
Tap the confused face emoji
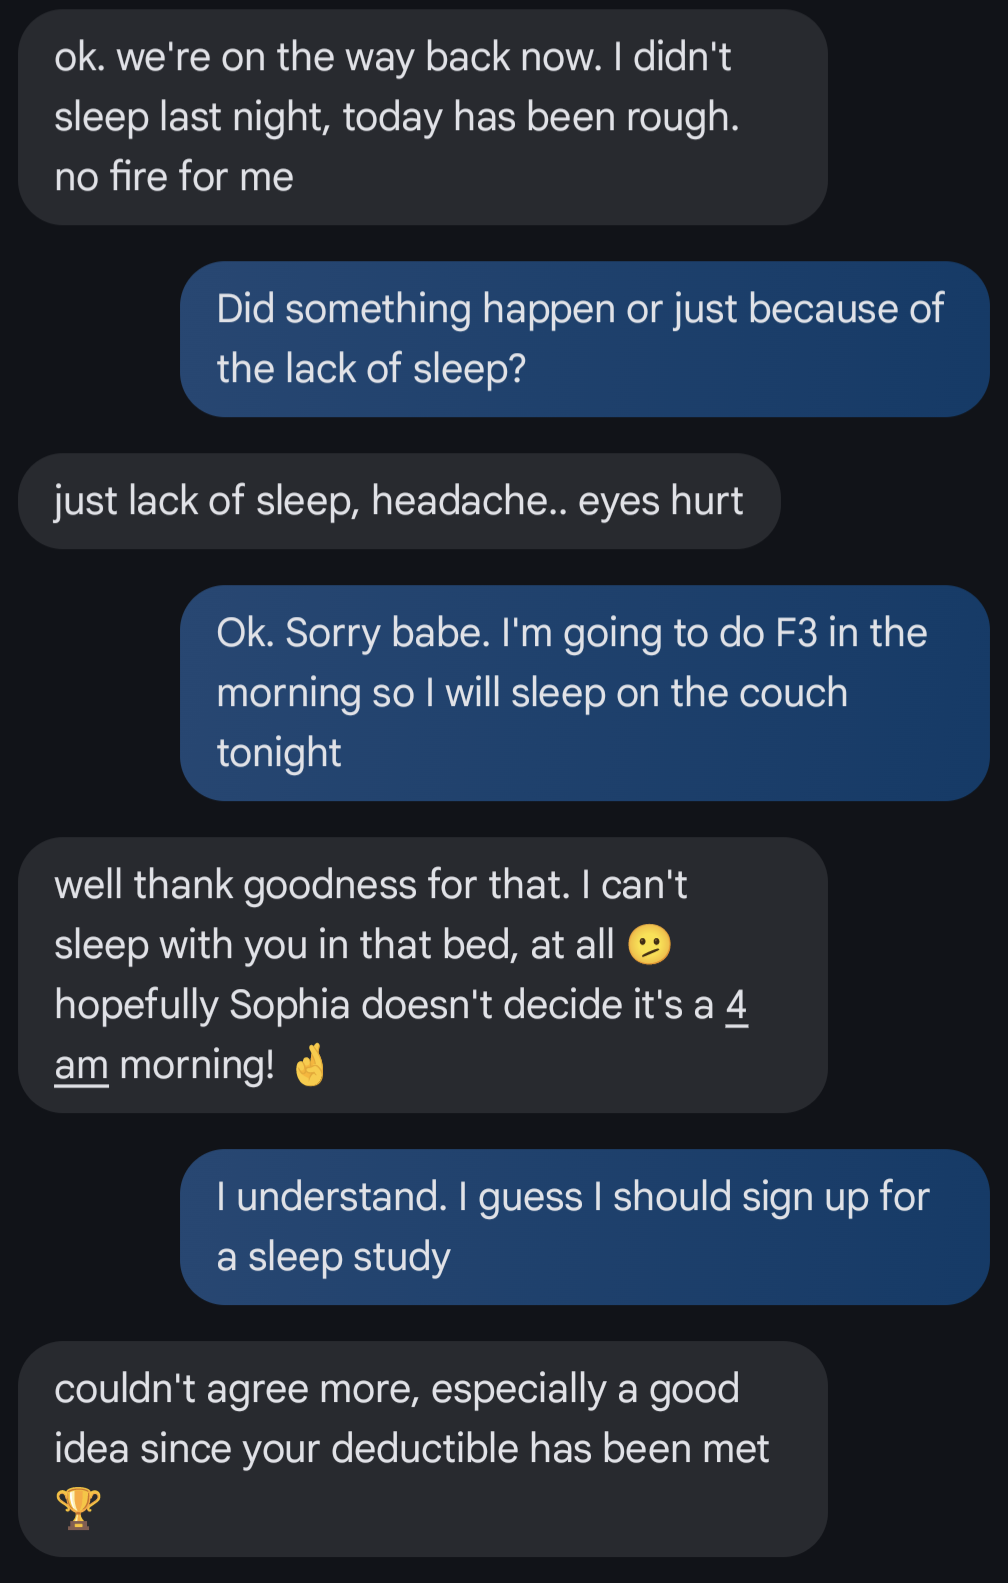click(x=650, y=945)
